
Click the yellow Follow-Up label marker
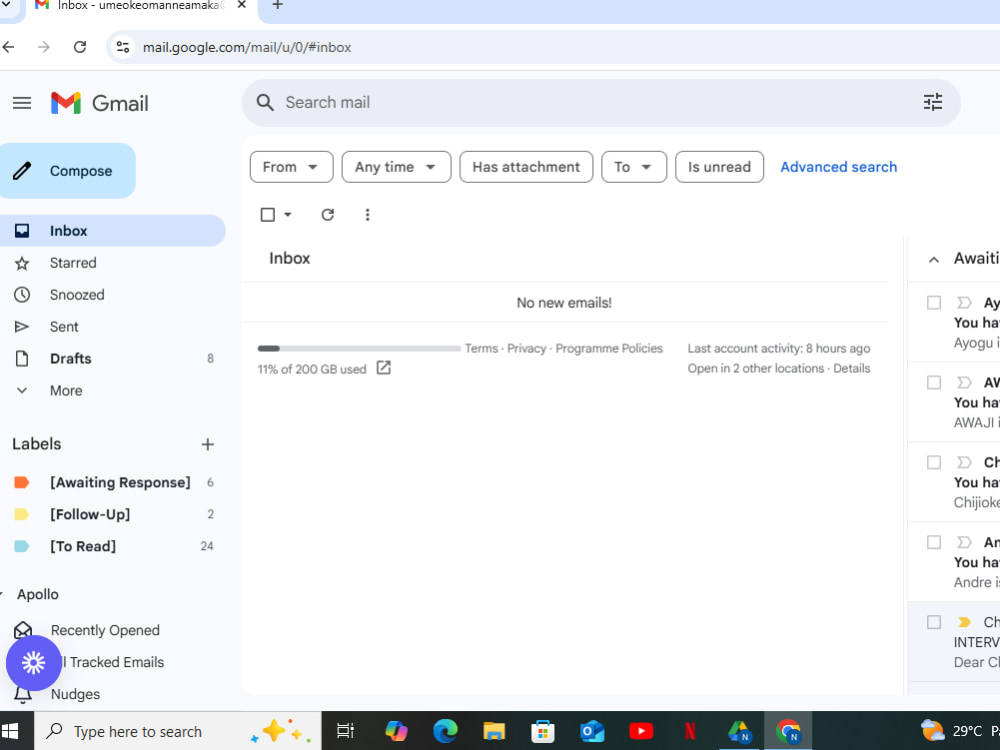[x=22, y=514]
